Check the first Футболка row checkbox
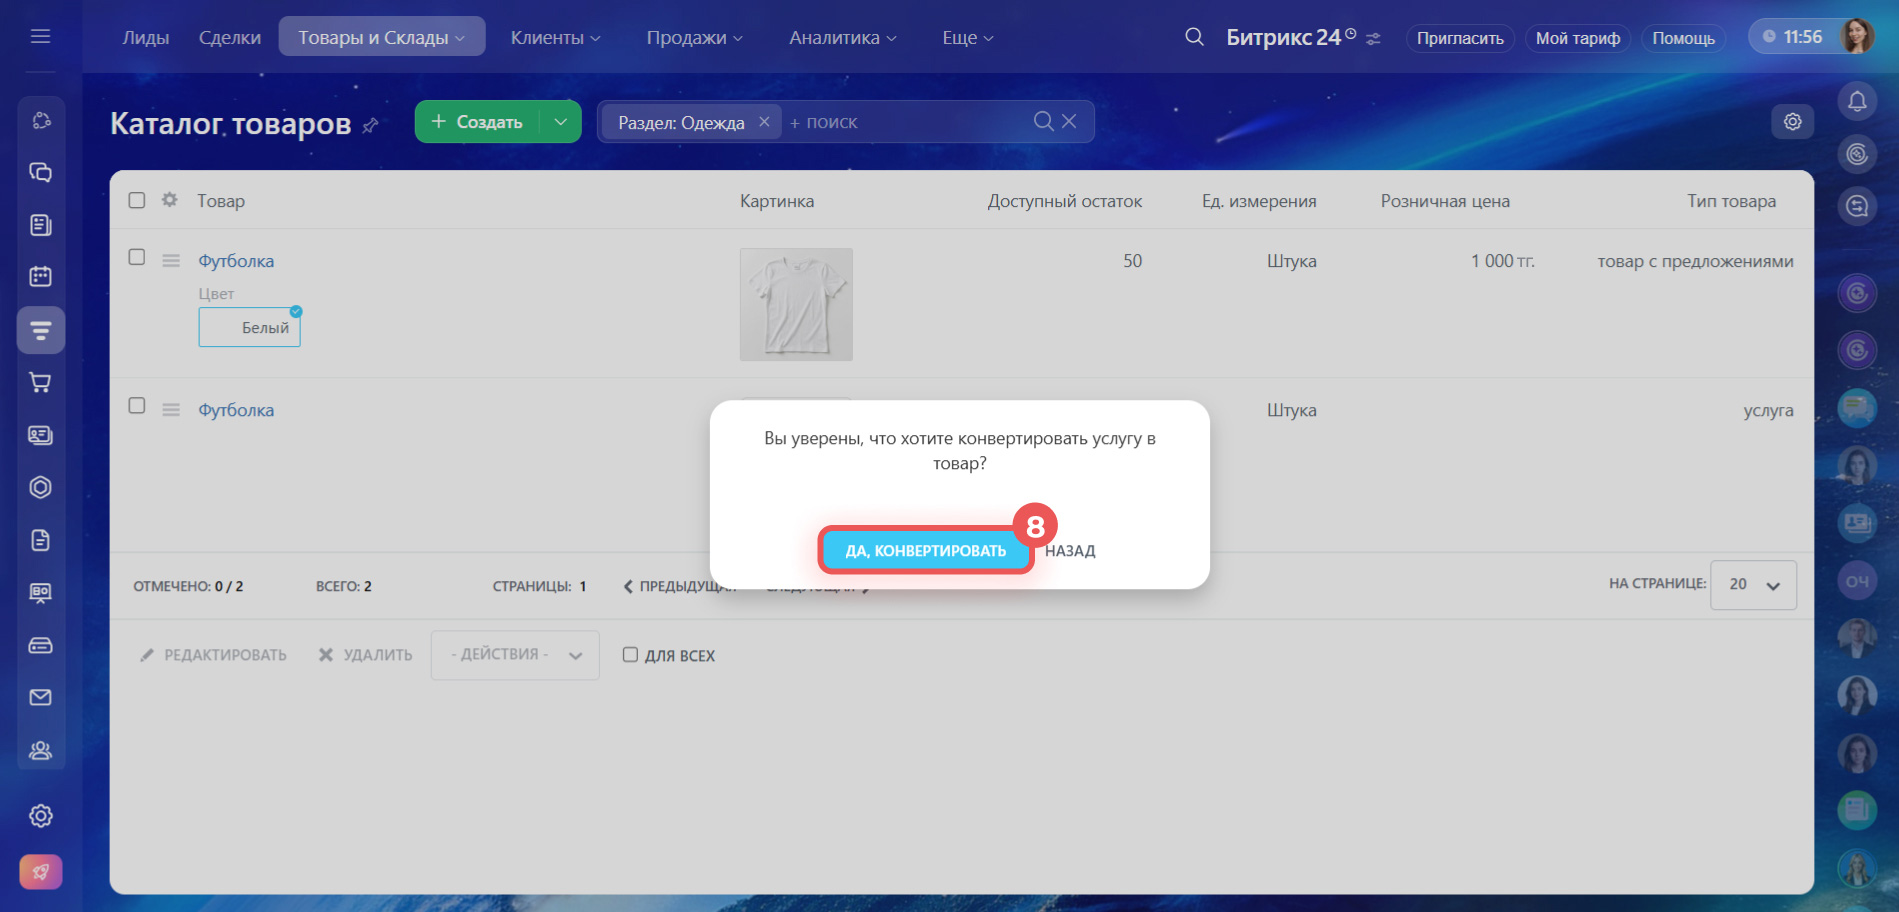Viewport: 1899px width, 912px height. [137, 257]
